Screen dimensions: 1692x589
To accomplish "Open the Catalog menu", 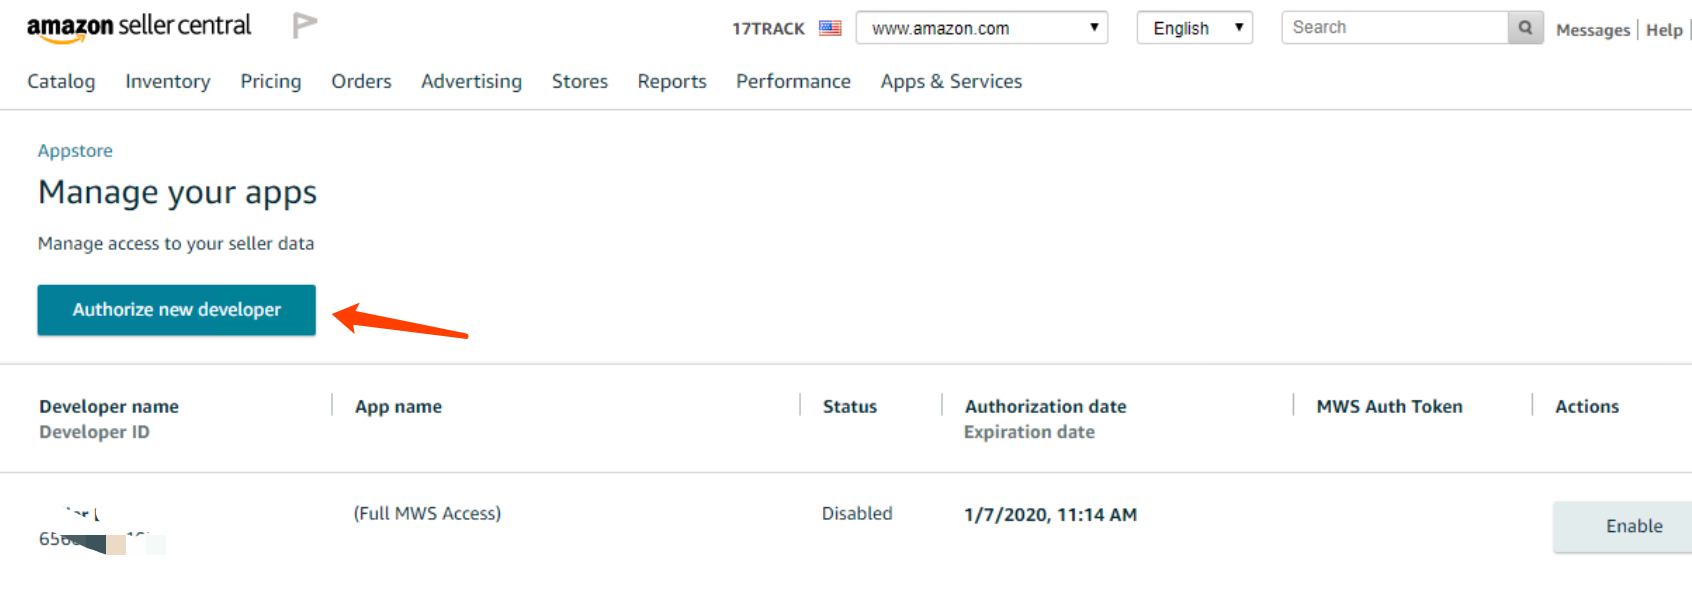I will pyautogui.click(x=61, y=81).
